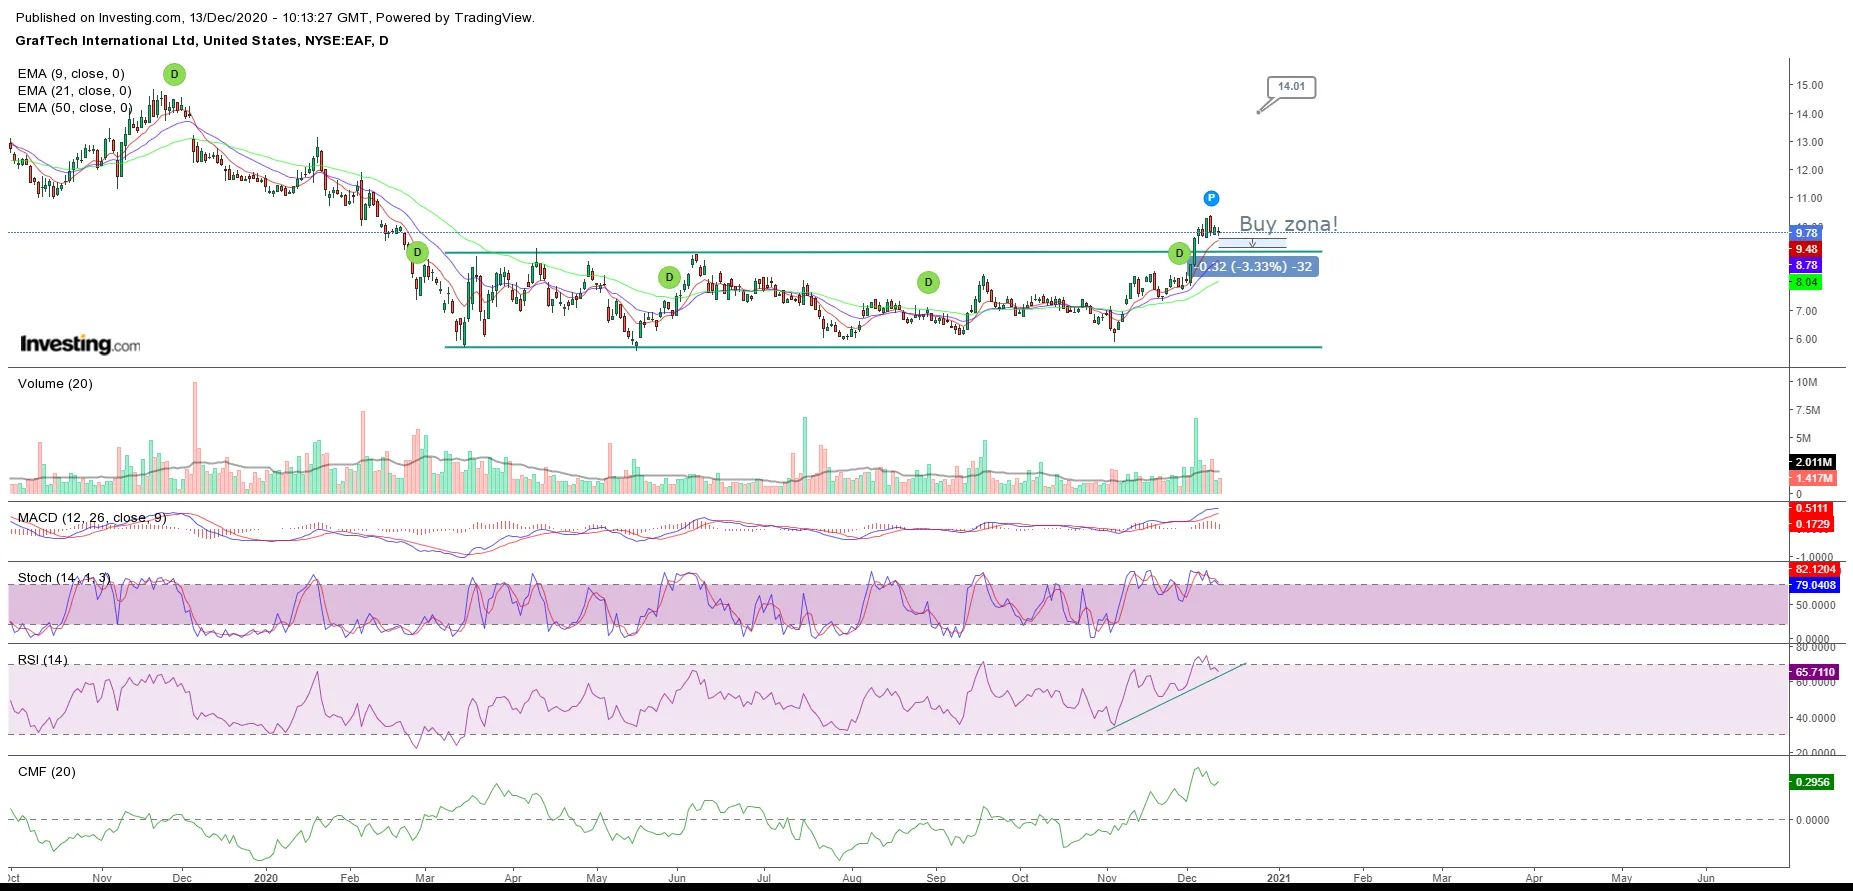
Task: Click the green 8.04 EMA price tag
Action: tap(1806, 282)
